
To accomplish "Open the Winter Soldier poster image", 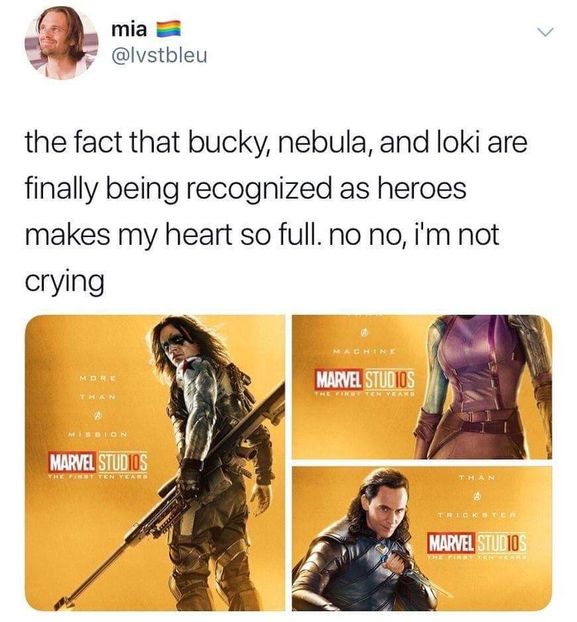I will [155, 463].
